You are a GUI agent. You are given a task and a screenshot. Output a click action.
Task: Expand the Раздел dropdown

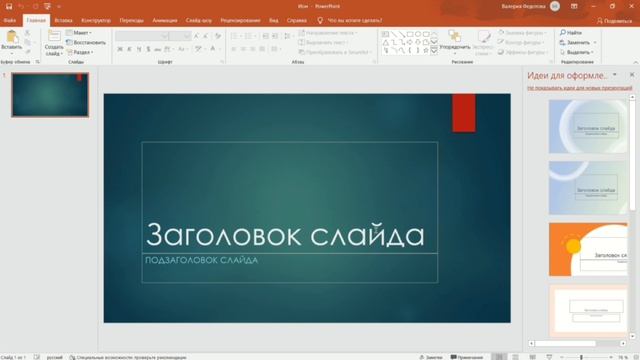pyautogui.click(x=80, y=52)
